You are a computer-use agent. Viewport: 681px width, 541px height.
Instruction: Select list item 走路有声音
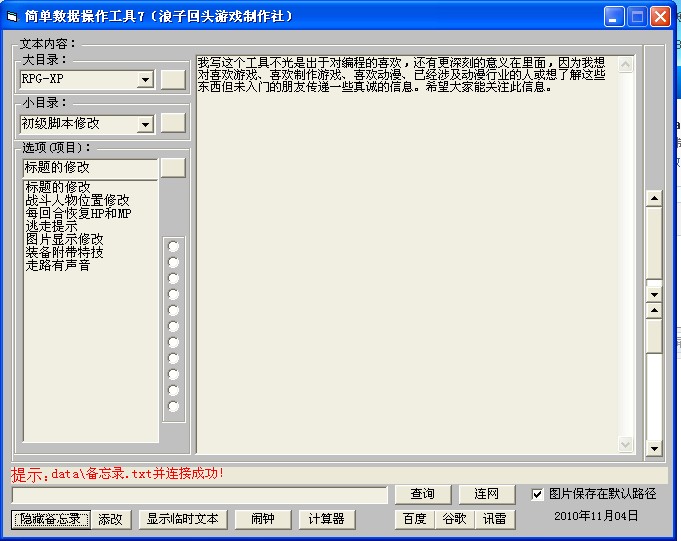(58, 265)
